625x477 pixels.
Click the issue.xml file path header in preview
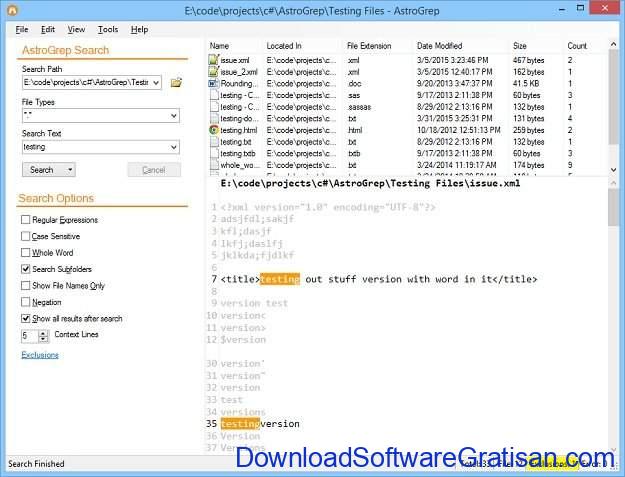coord(370,183)
